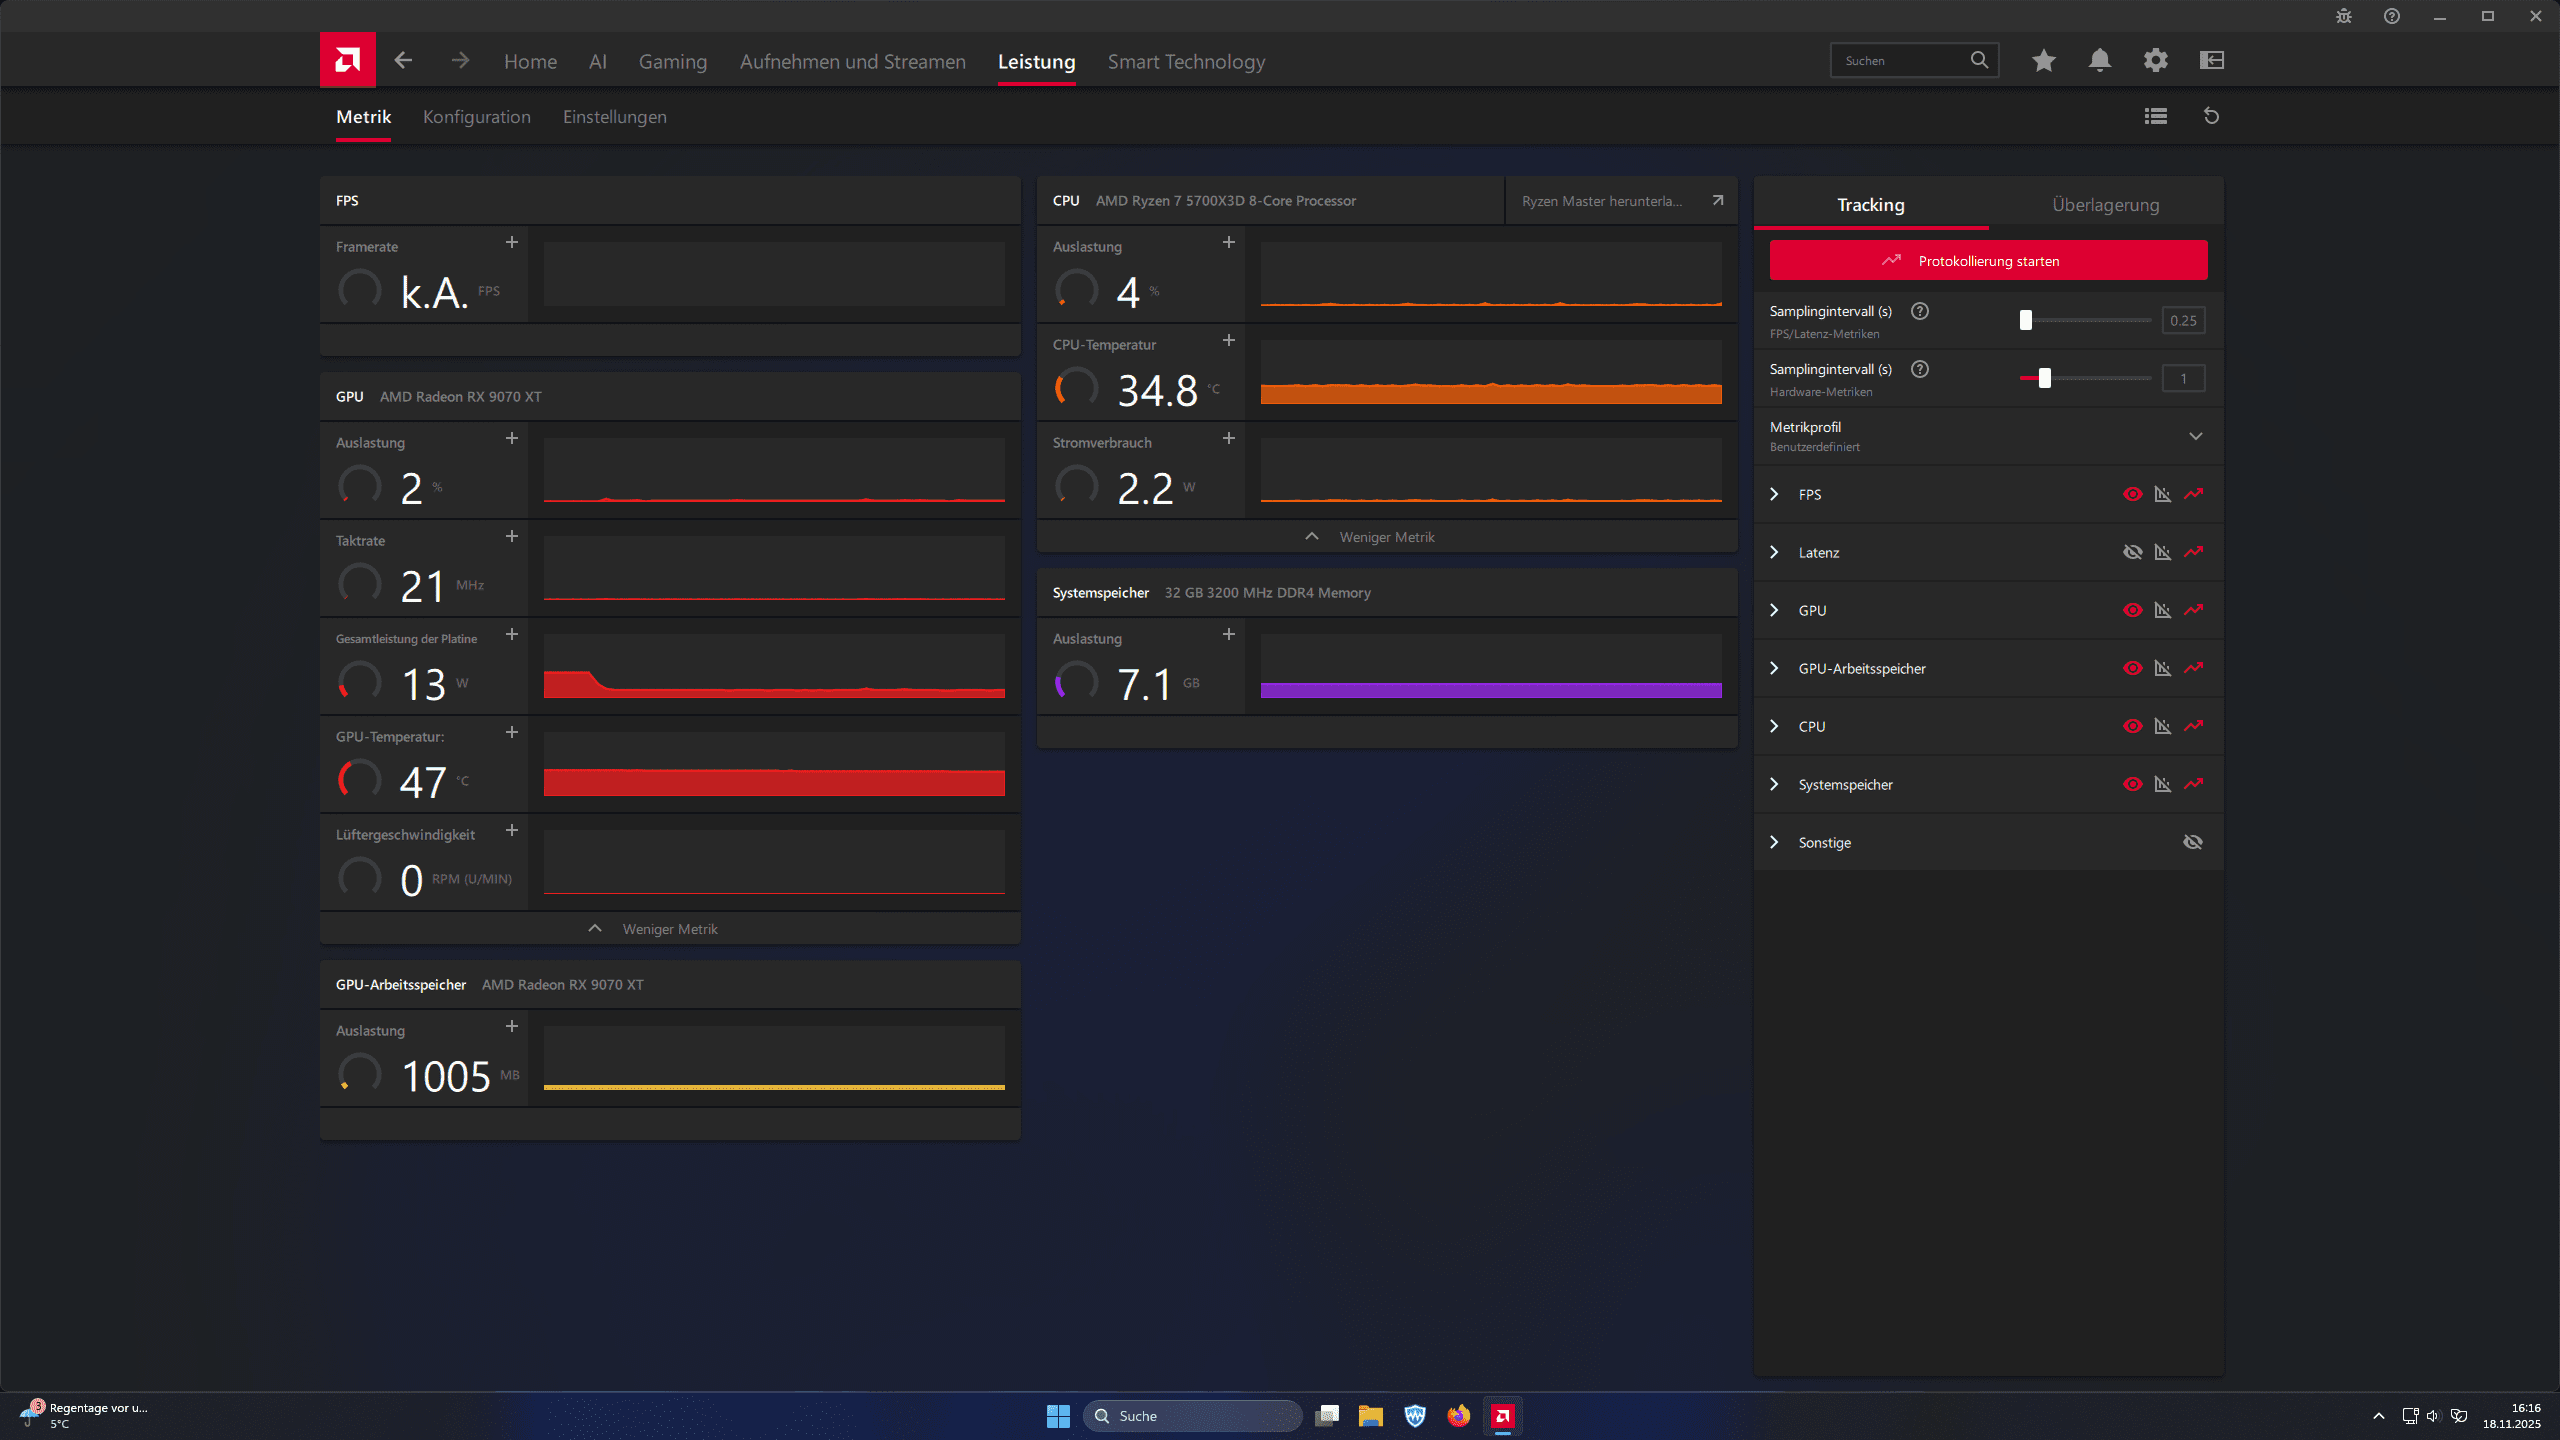Open the favorites star icon
Viewport: 2560px width, 1440px height.
[x=2043, y=60]
